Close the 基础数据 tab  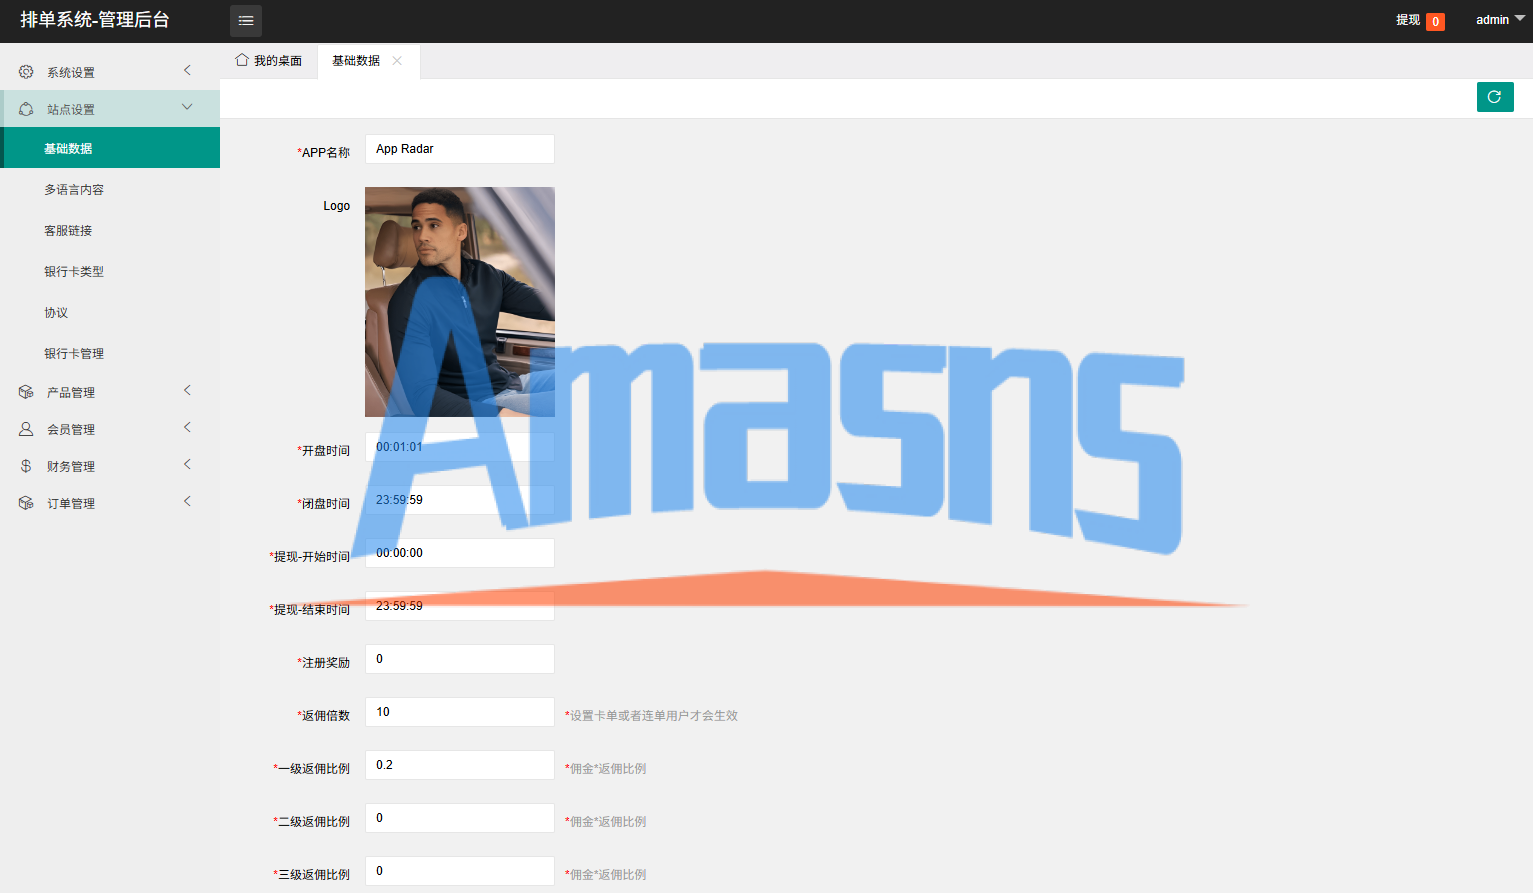397,61
